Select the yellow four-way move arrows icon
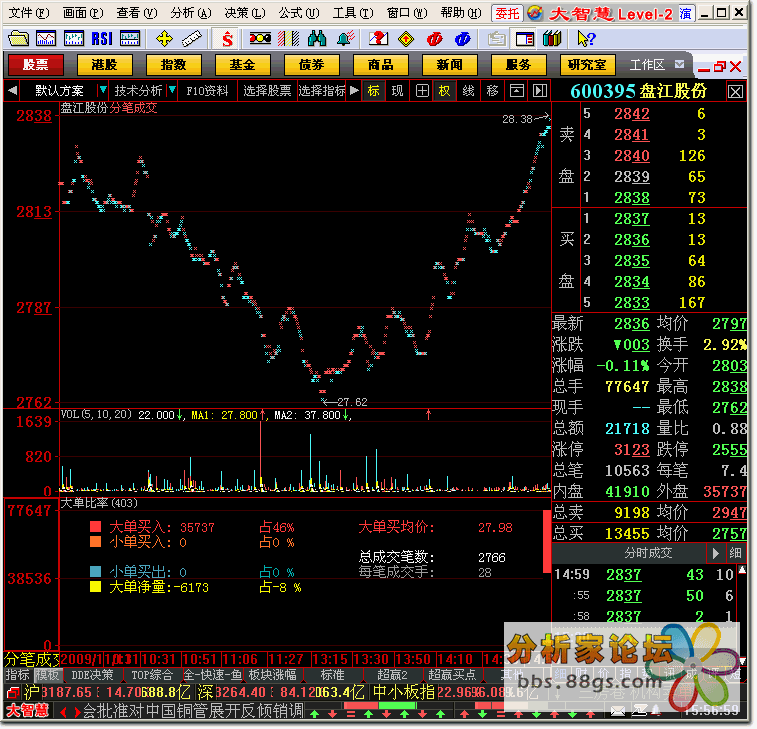The height and width of the screenshot is (729, 757). [164, 39]
